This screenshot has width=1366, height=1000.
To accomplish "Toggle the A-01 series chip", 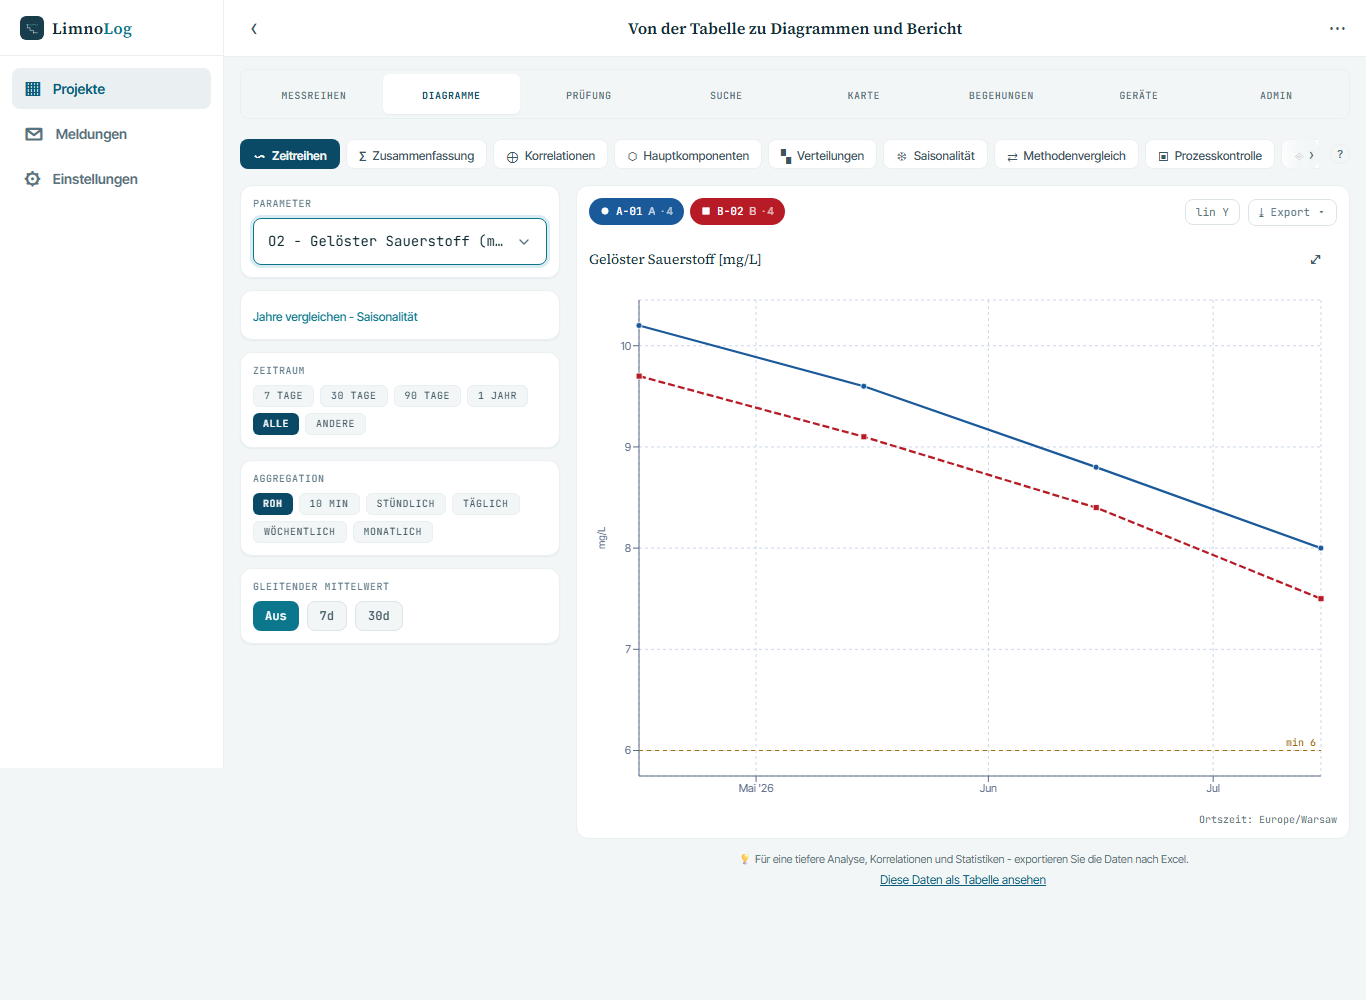I will 636,212.
